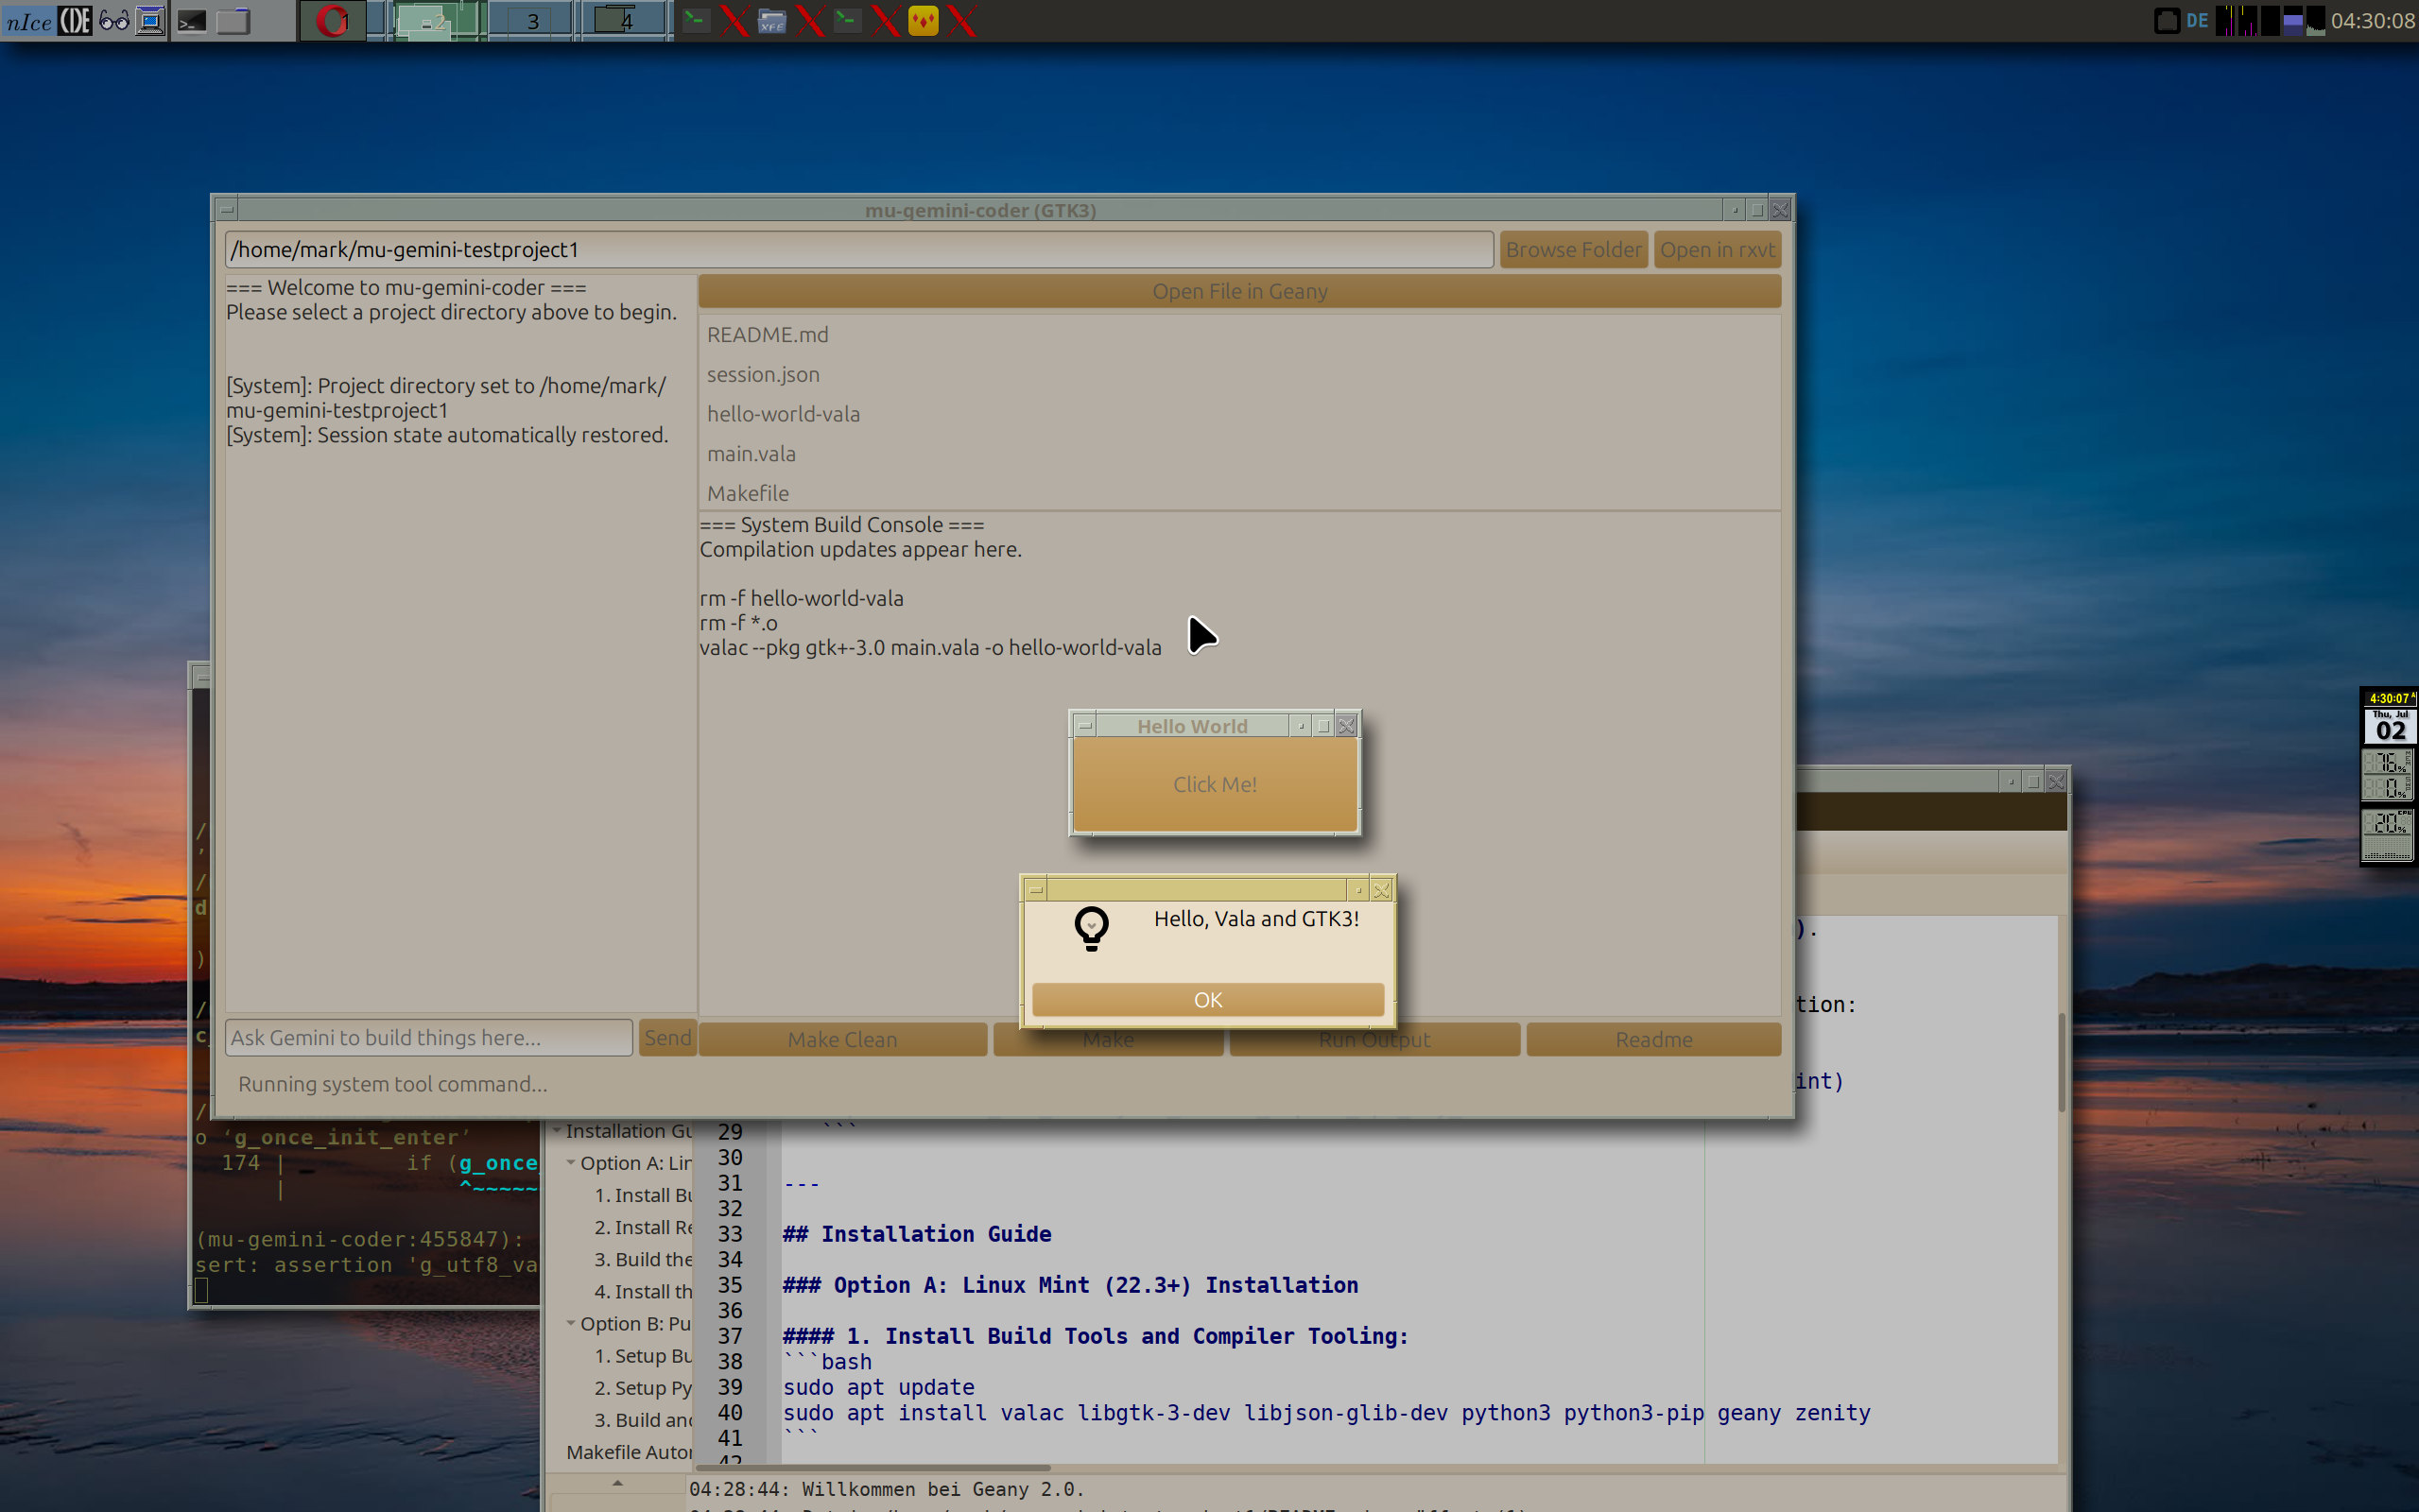This screenshot has height=1512, width=2419.
Task: Close the first terminal task with its red X
Action: click(734, 20)
